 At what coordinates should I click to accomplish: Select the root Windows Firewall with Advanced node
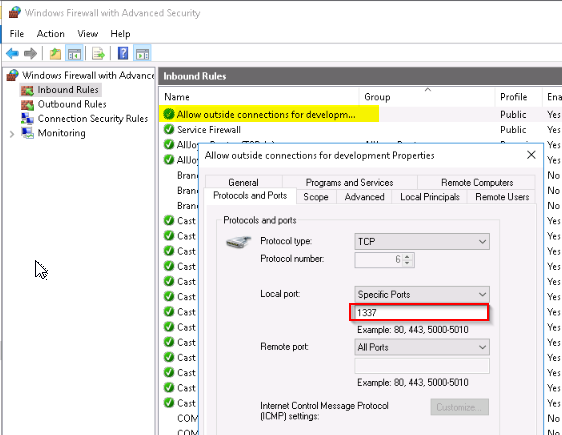point(80,75)
